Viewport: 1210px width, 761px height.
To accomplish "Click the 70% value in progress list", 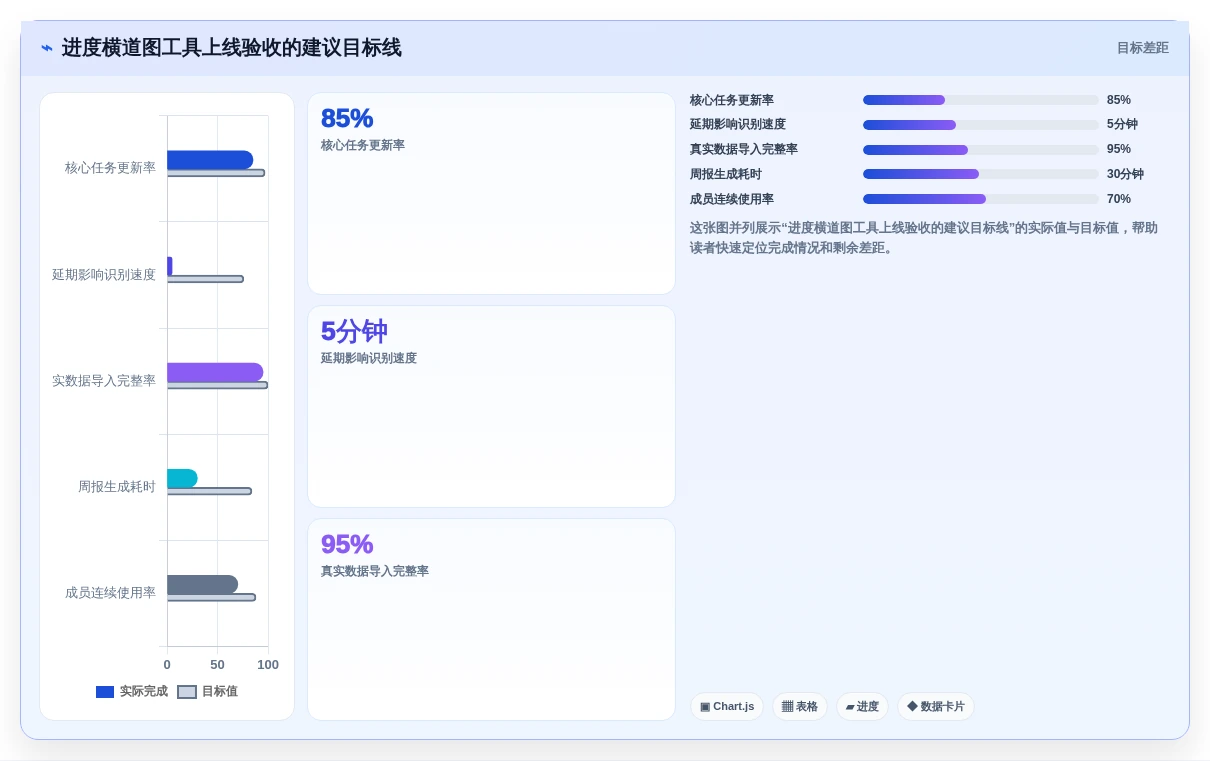I will (1119, 199).
